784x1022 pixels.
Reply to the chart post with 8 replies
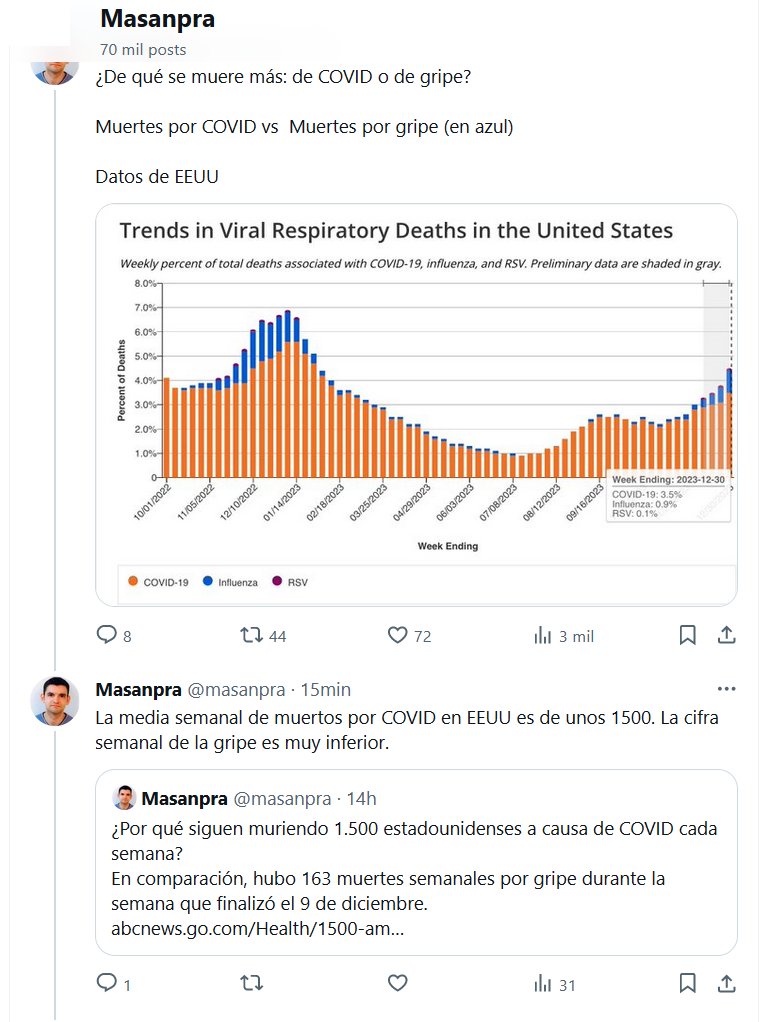(x=107, y=635)
